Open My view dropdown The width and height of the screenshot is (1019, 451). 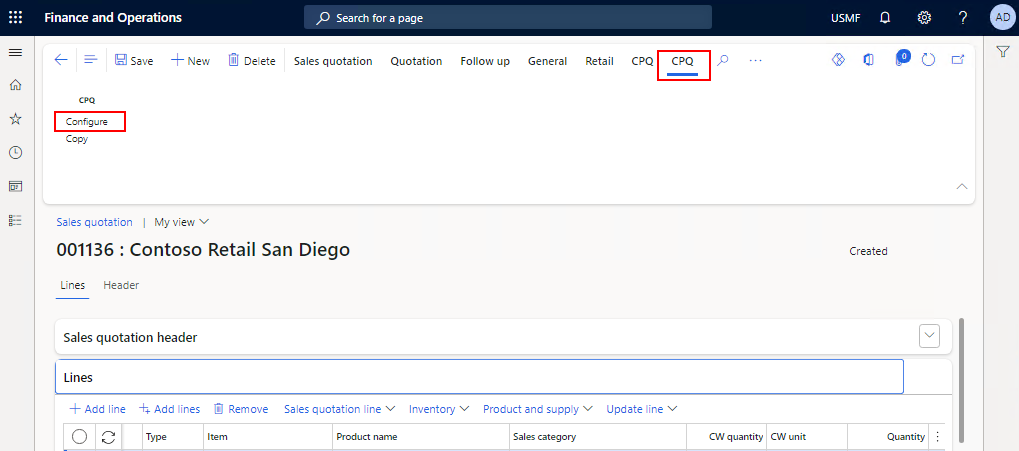tap(181, 222)
